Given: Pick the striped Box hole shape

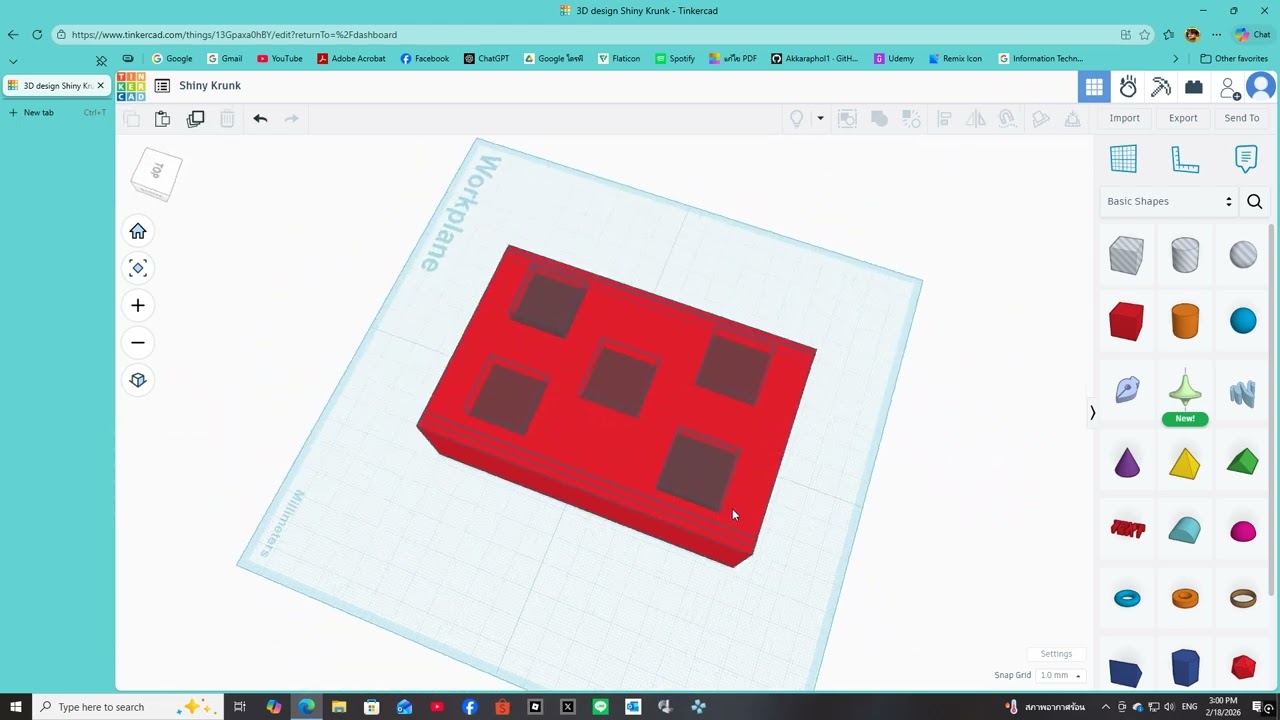Looking at the screenshot, I should click(1126, 255).
